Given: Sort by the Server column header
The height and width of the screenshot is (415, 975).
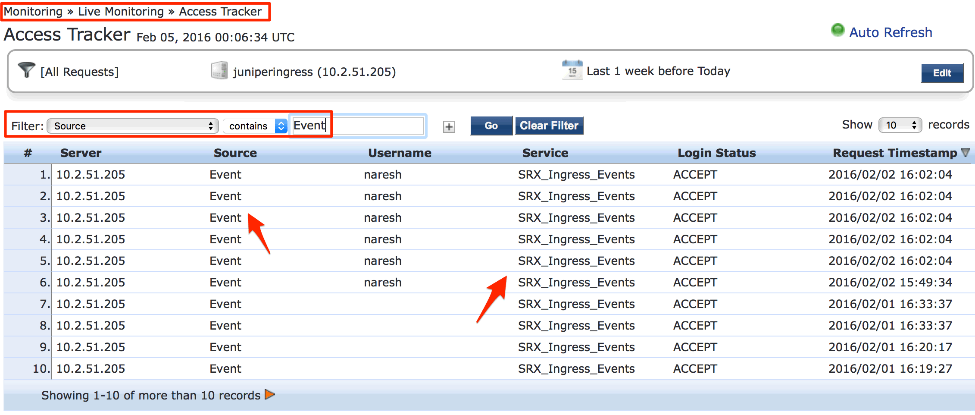Looking at the screenshot, I should 81,153.
